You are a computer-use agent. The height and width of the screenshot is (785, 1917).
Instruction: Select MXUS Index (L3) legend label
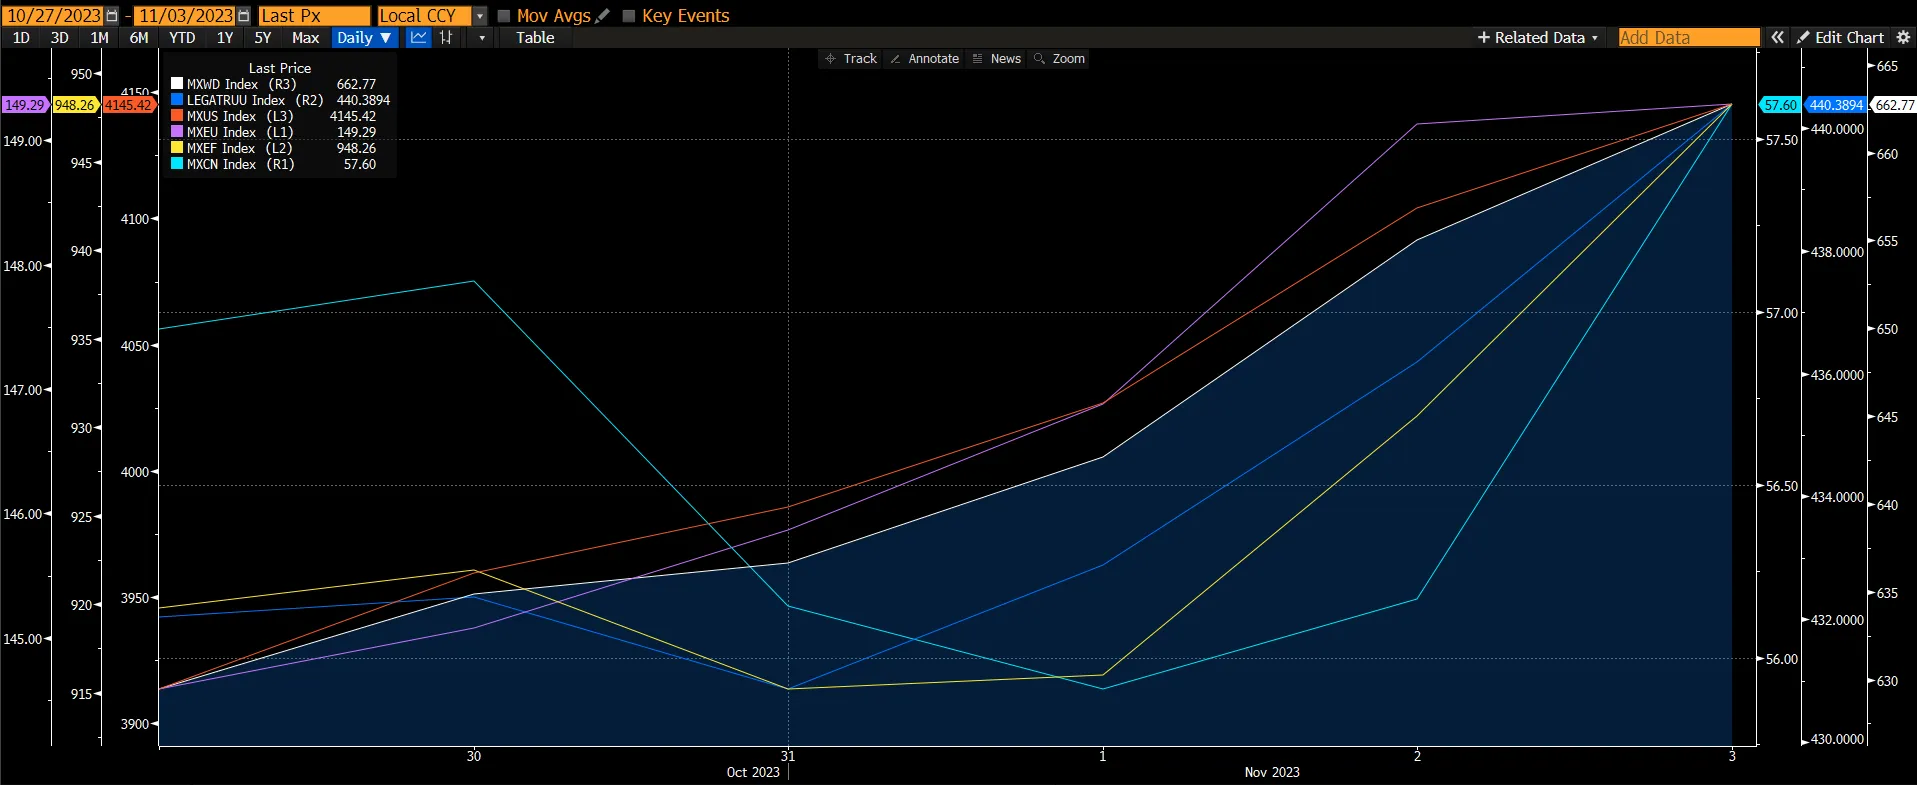point(240,116)
